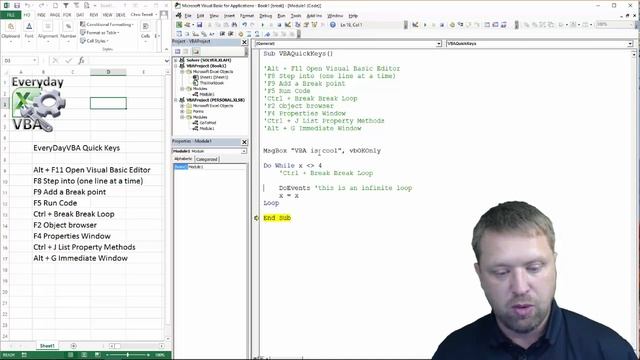The height and width of the screenshot is (360, 640).
Task: Click the Toggle Breakpoint hand icon
Action: (x=240, y=34)
